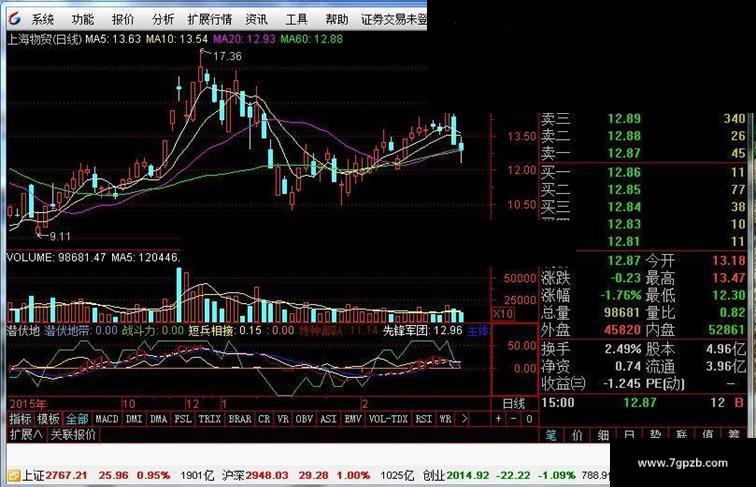Open the 分析 menu
The height and width of the screenshot is (487, 756).
click(x=162, y=19)
